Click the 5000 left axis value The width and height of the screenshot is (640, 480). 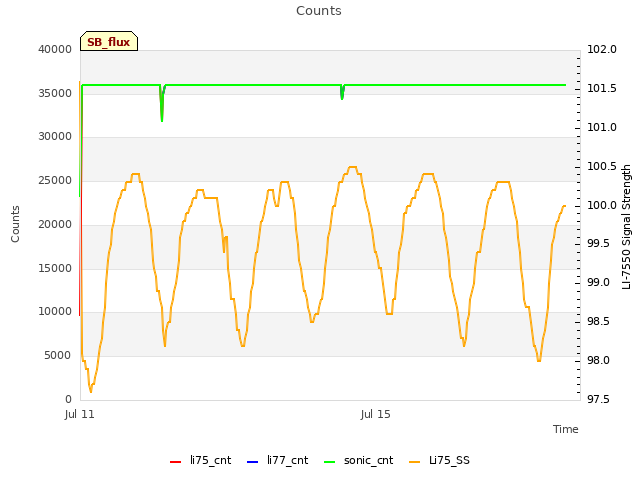58,356
